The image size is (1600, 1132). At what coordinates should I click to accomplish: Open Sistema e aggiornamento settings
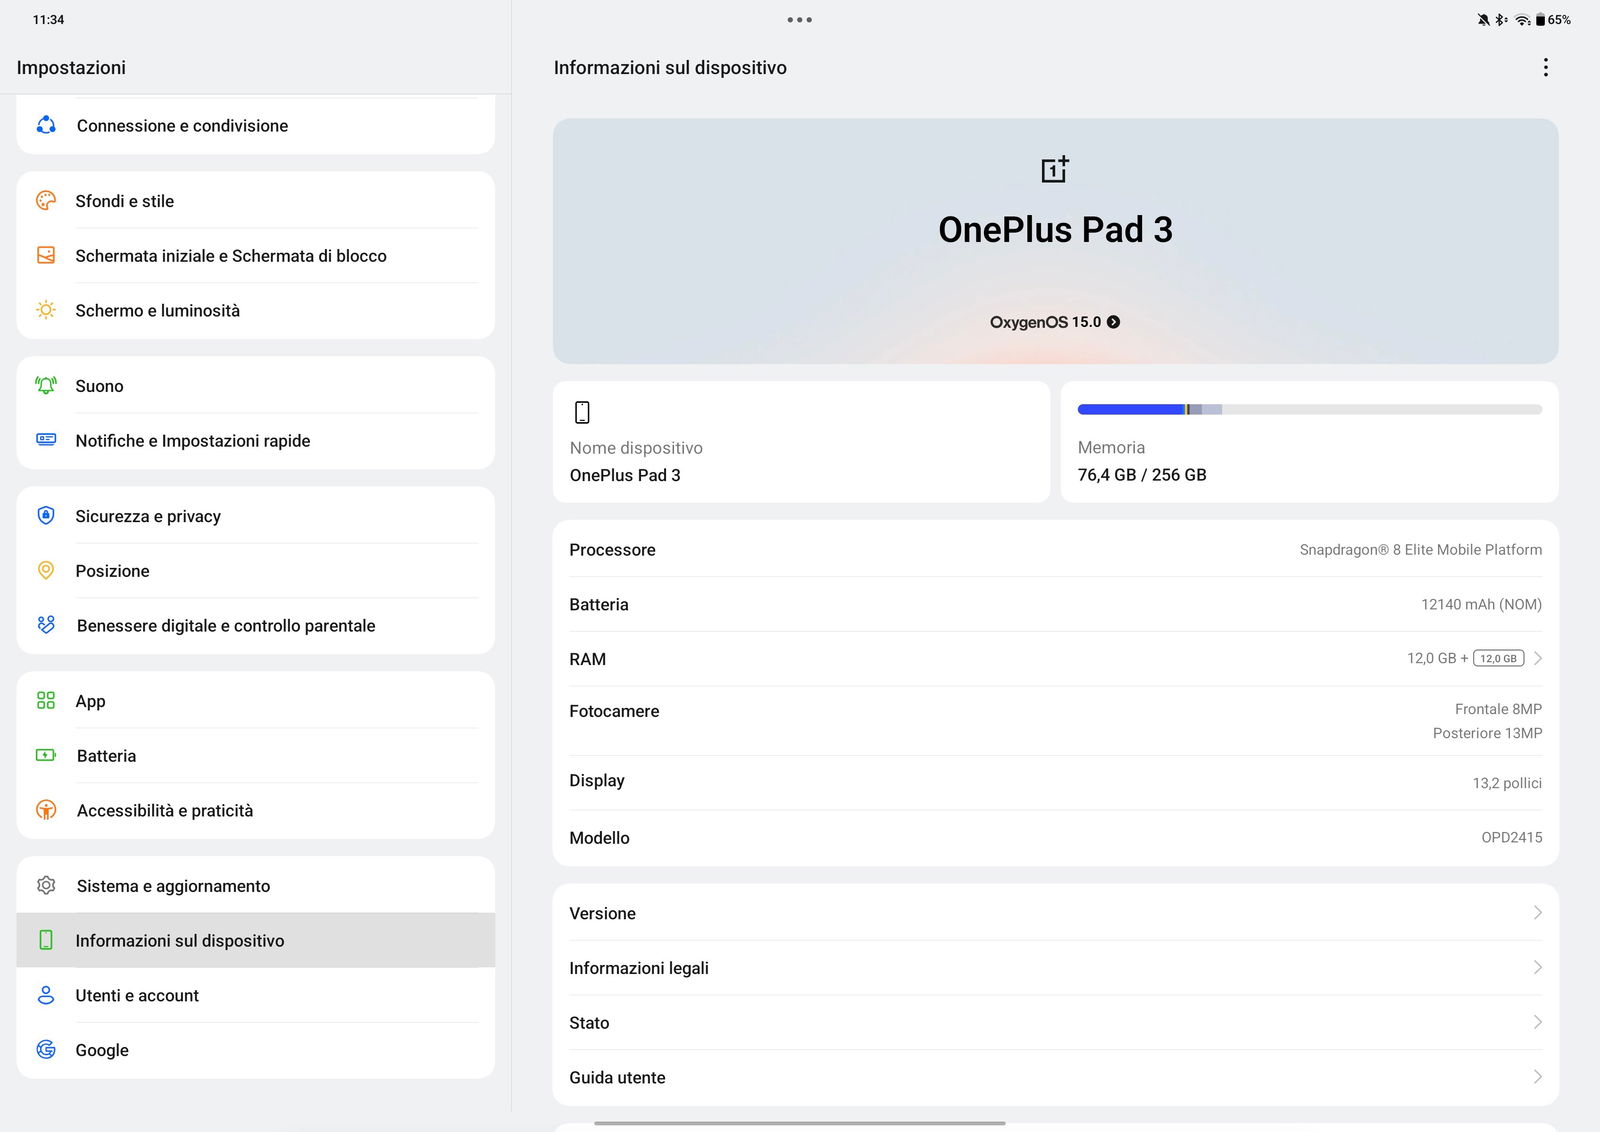256,885
